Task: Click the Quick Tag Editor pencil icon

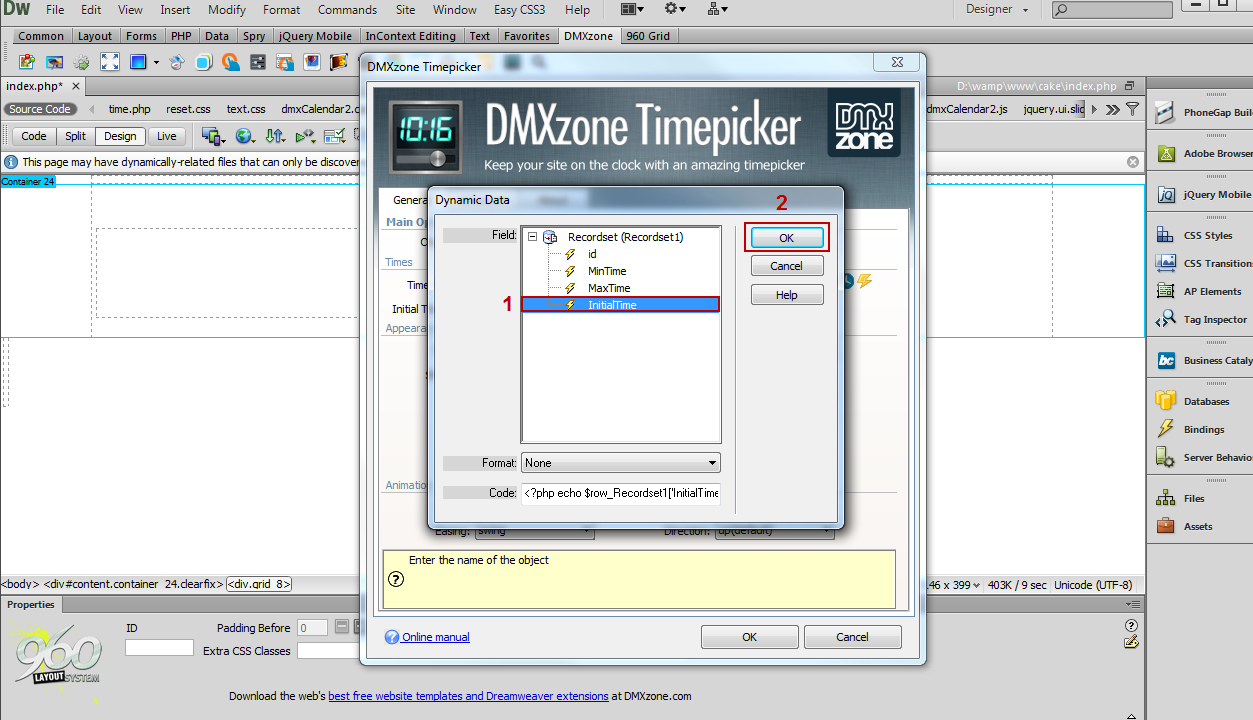Action: point(1131,642)
